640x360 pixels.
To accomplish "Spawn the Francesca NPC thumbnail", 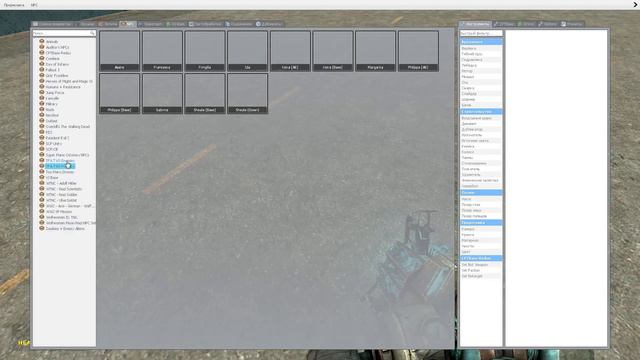I will click(162, 51).
